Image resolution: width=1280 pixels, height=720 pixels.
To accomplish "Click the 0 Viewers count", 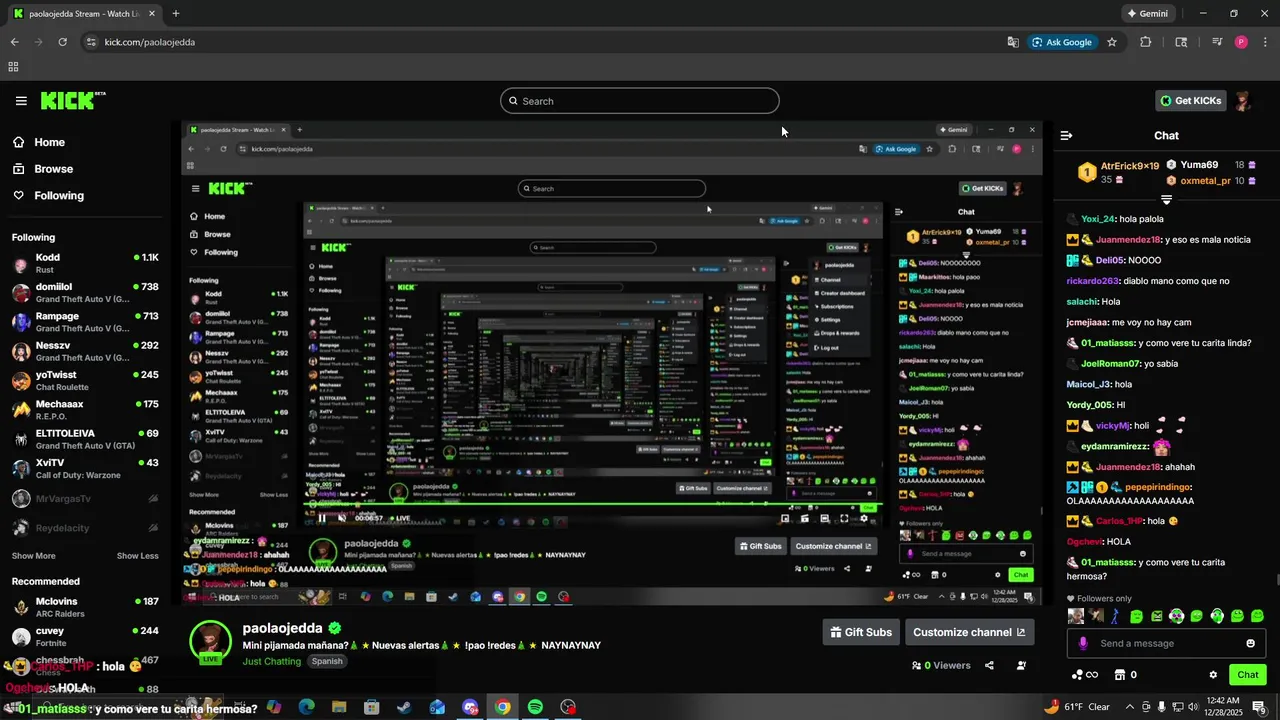I will pyautogui.click(x=941, y=665).
